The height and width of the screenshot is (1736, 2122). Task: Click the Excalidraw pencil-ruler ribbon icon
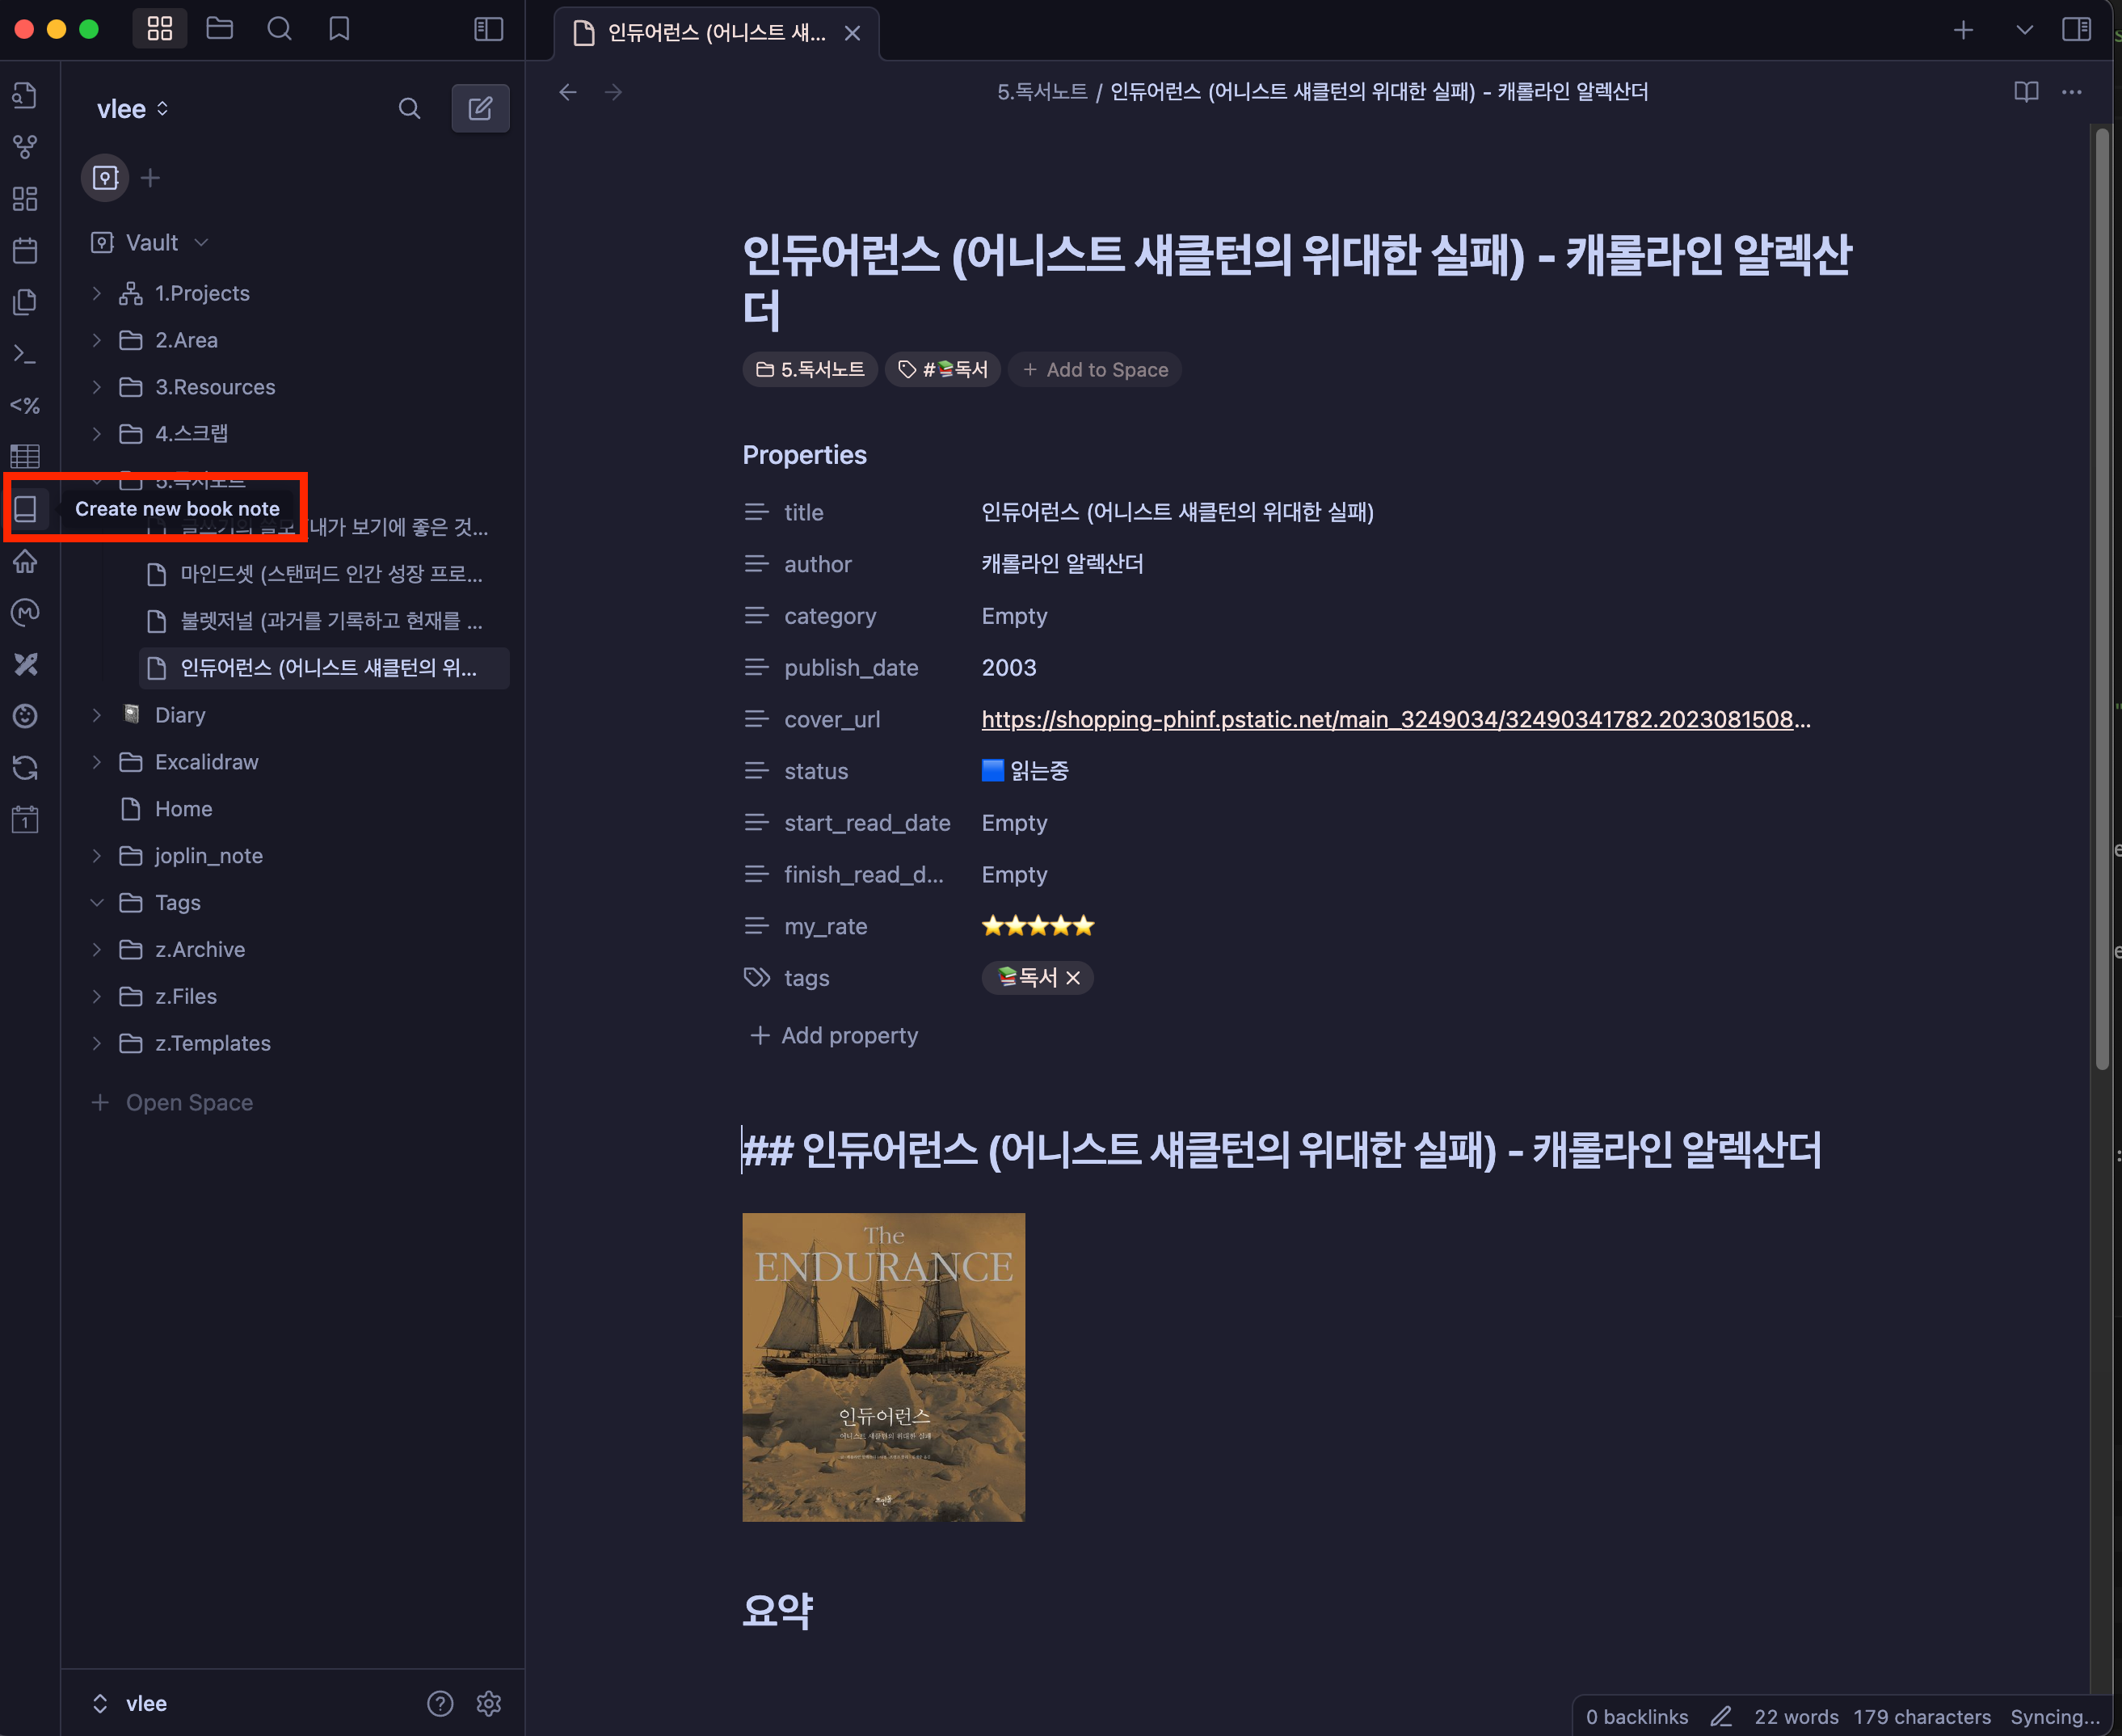tap(25, 664)
